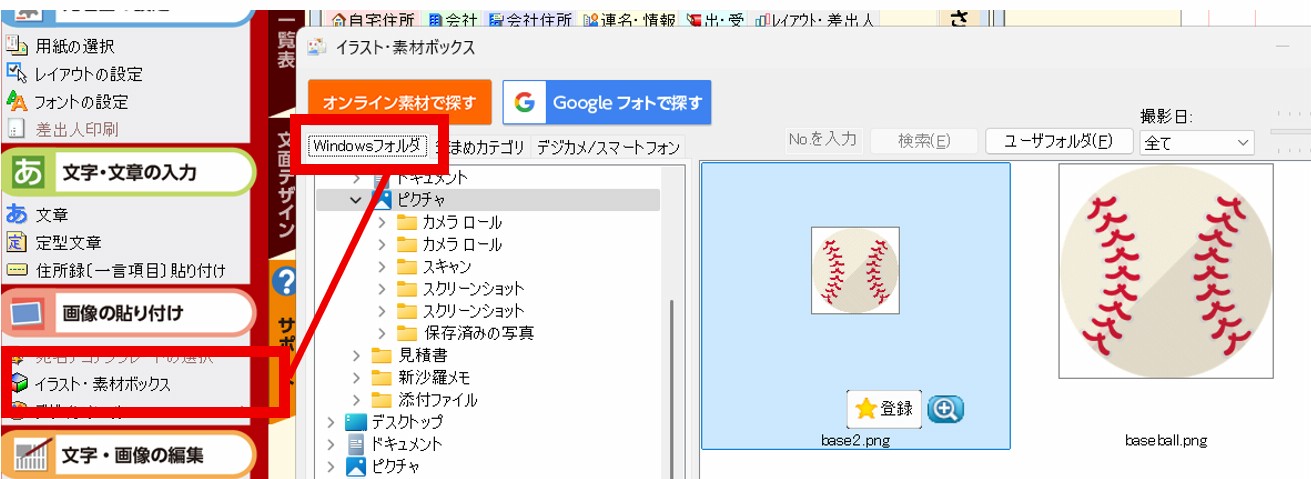Open 定型文章 template text item
1311x479 pixels.
pos(68,242)
